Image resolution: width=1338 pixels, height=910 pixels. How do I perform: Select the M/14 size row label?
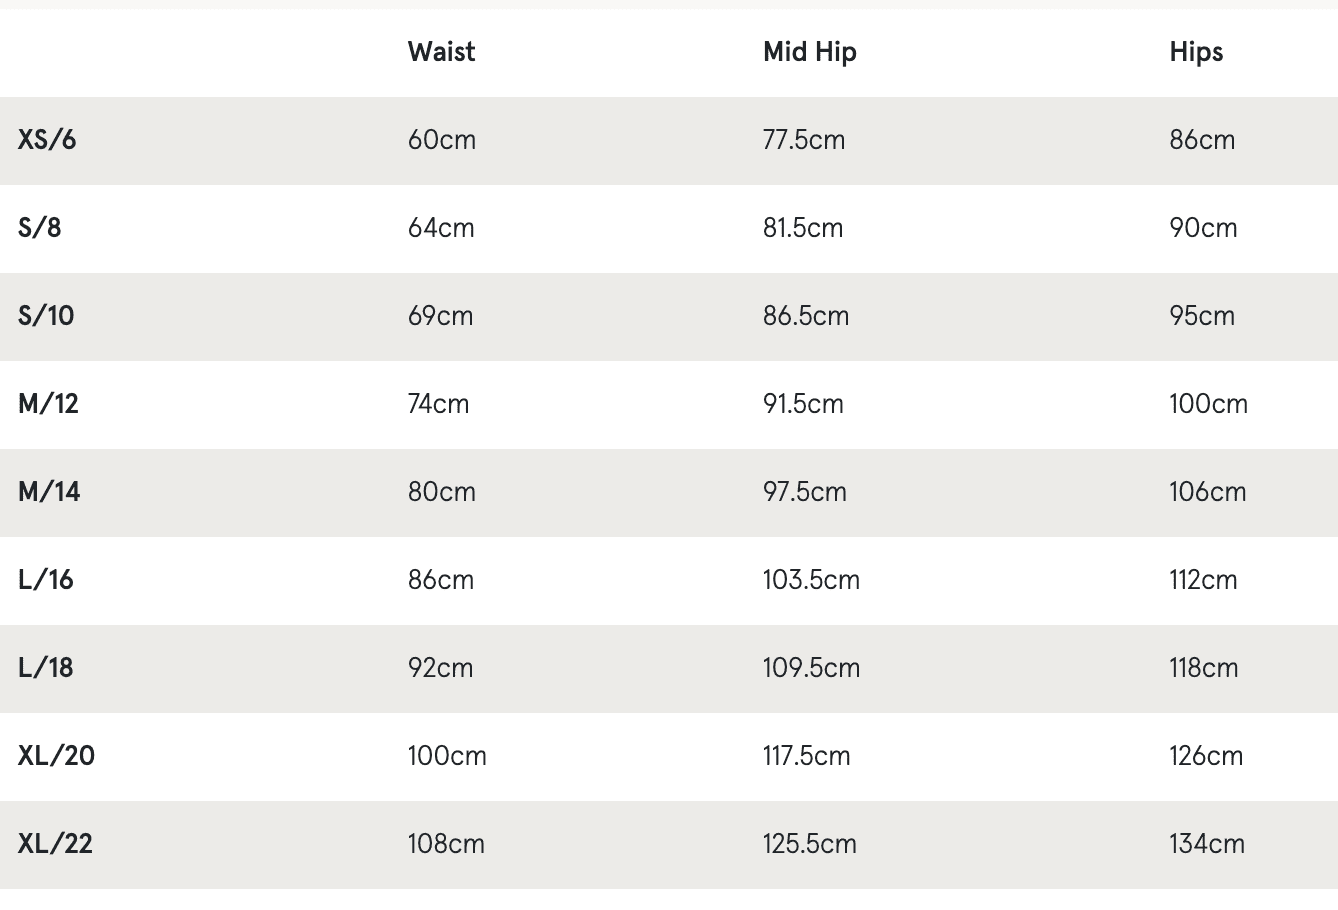[x=49, y=492]
